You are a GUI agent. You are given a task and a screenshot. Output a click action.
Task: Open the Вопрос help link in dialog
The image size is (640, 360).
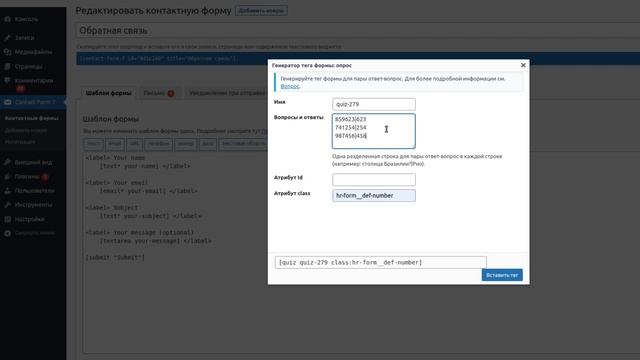click(x=290, y=86)
